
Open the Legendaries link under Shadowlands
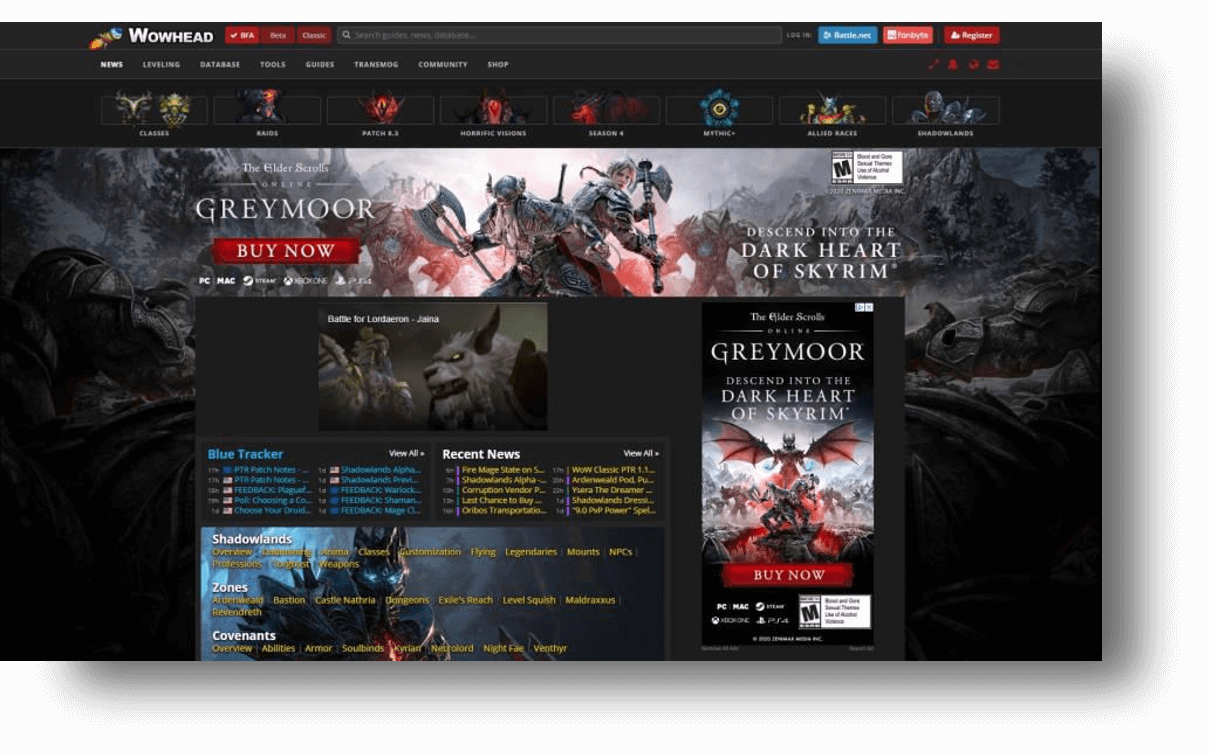531,552
